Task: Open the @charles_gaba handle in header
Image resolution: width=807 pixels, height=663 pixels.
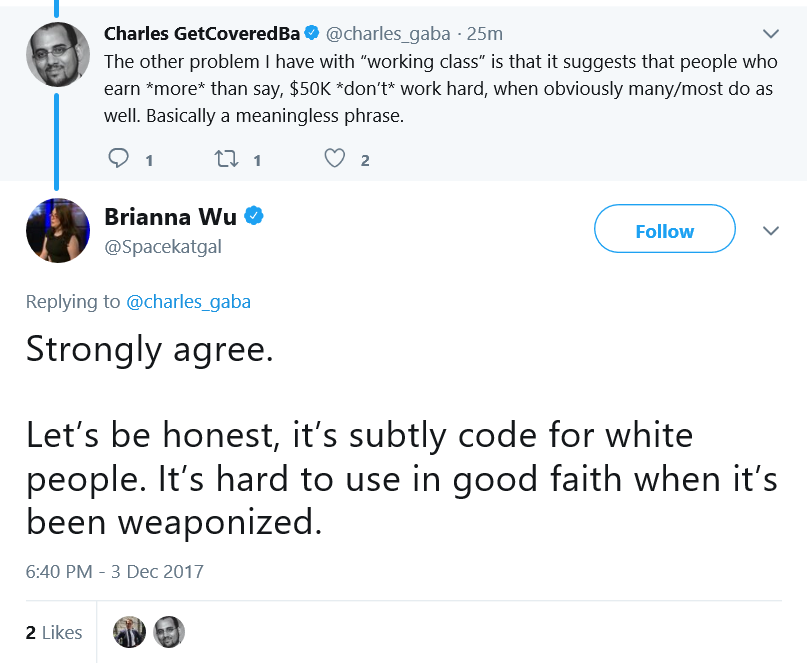Action: point(388,34)
